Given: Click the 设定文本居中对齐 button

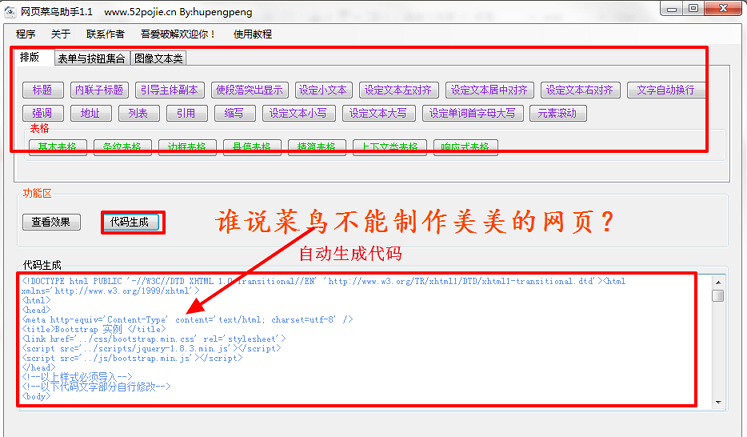Looking at the screenshot, I should tap(489, 90).
